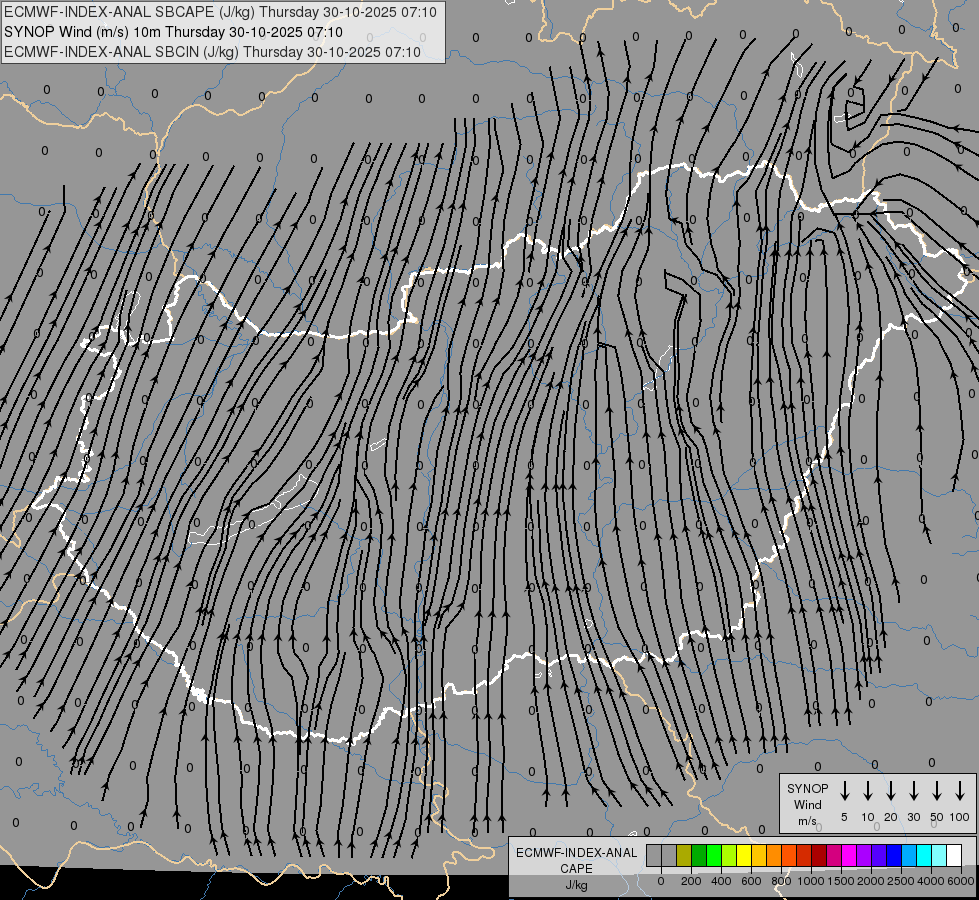Pick the bright magenta CAPE swatch
This screenshot has height=900, width=979.
(x=849, y=855)
